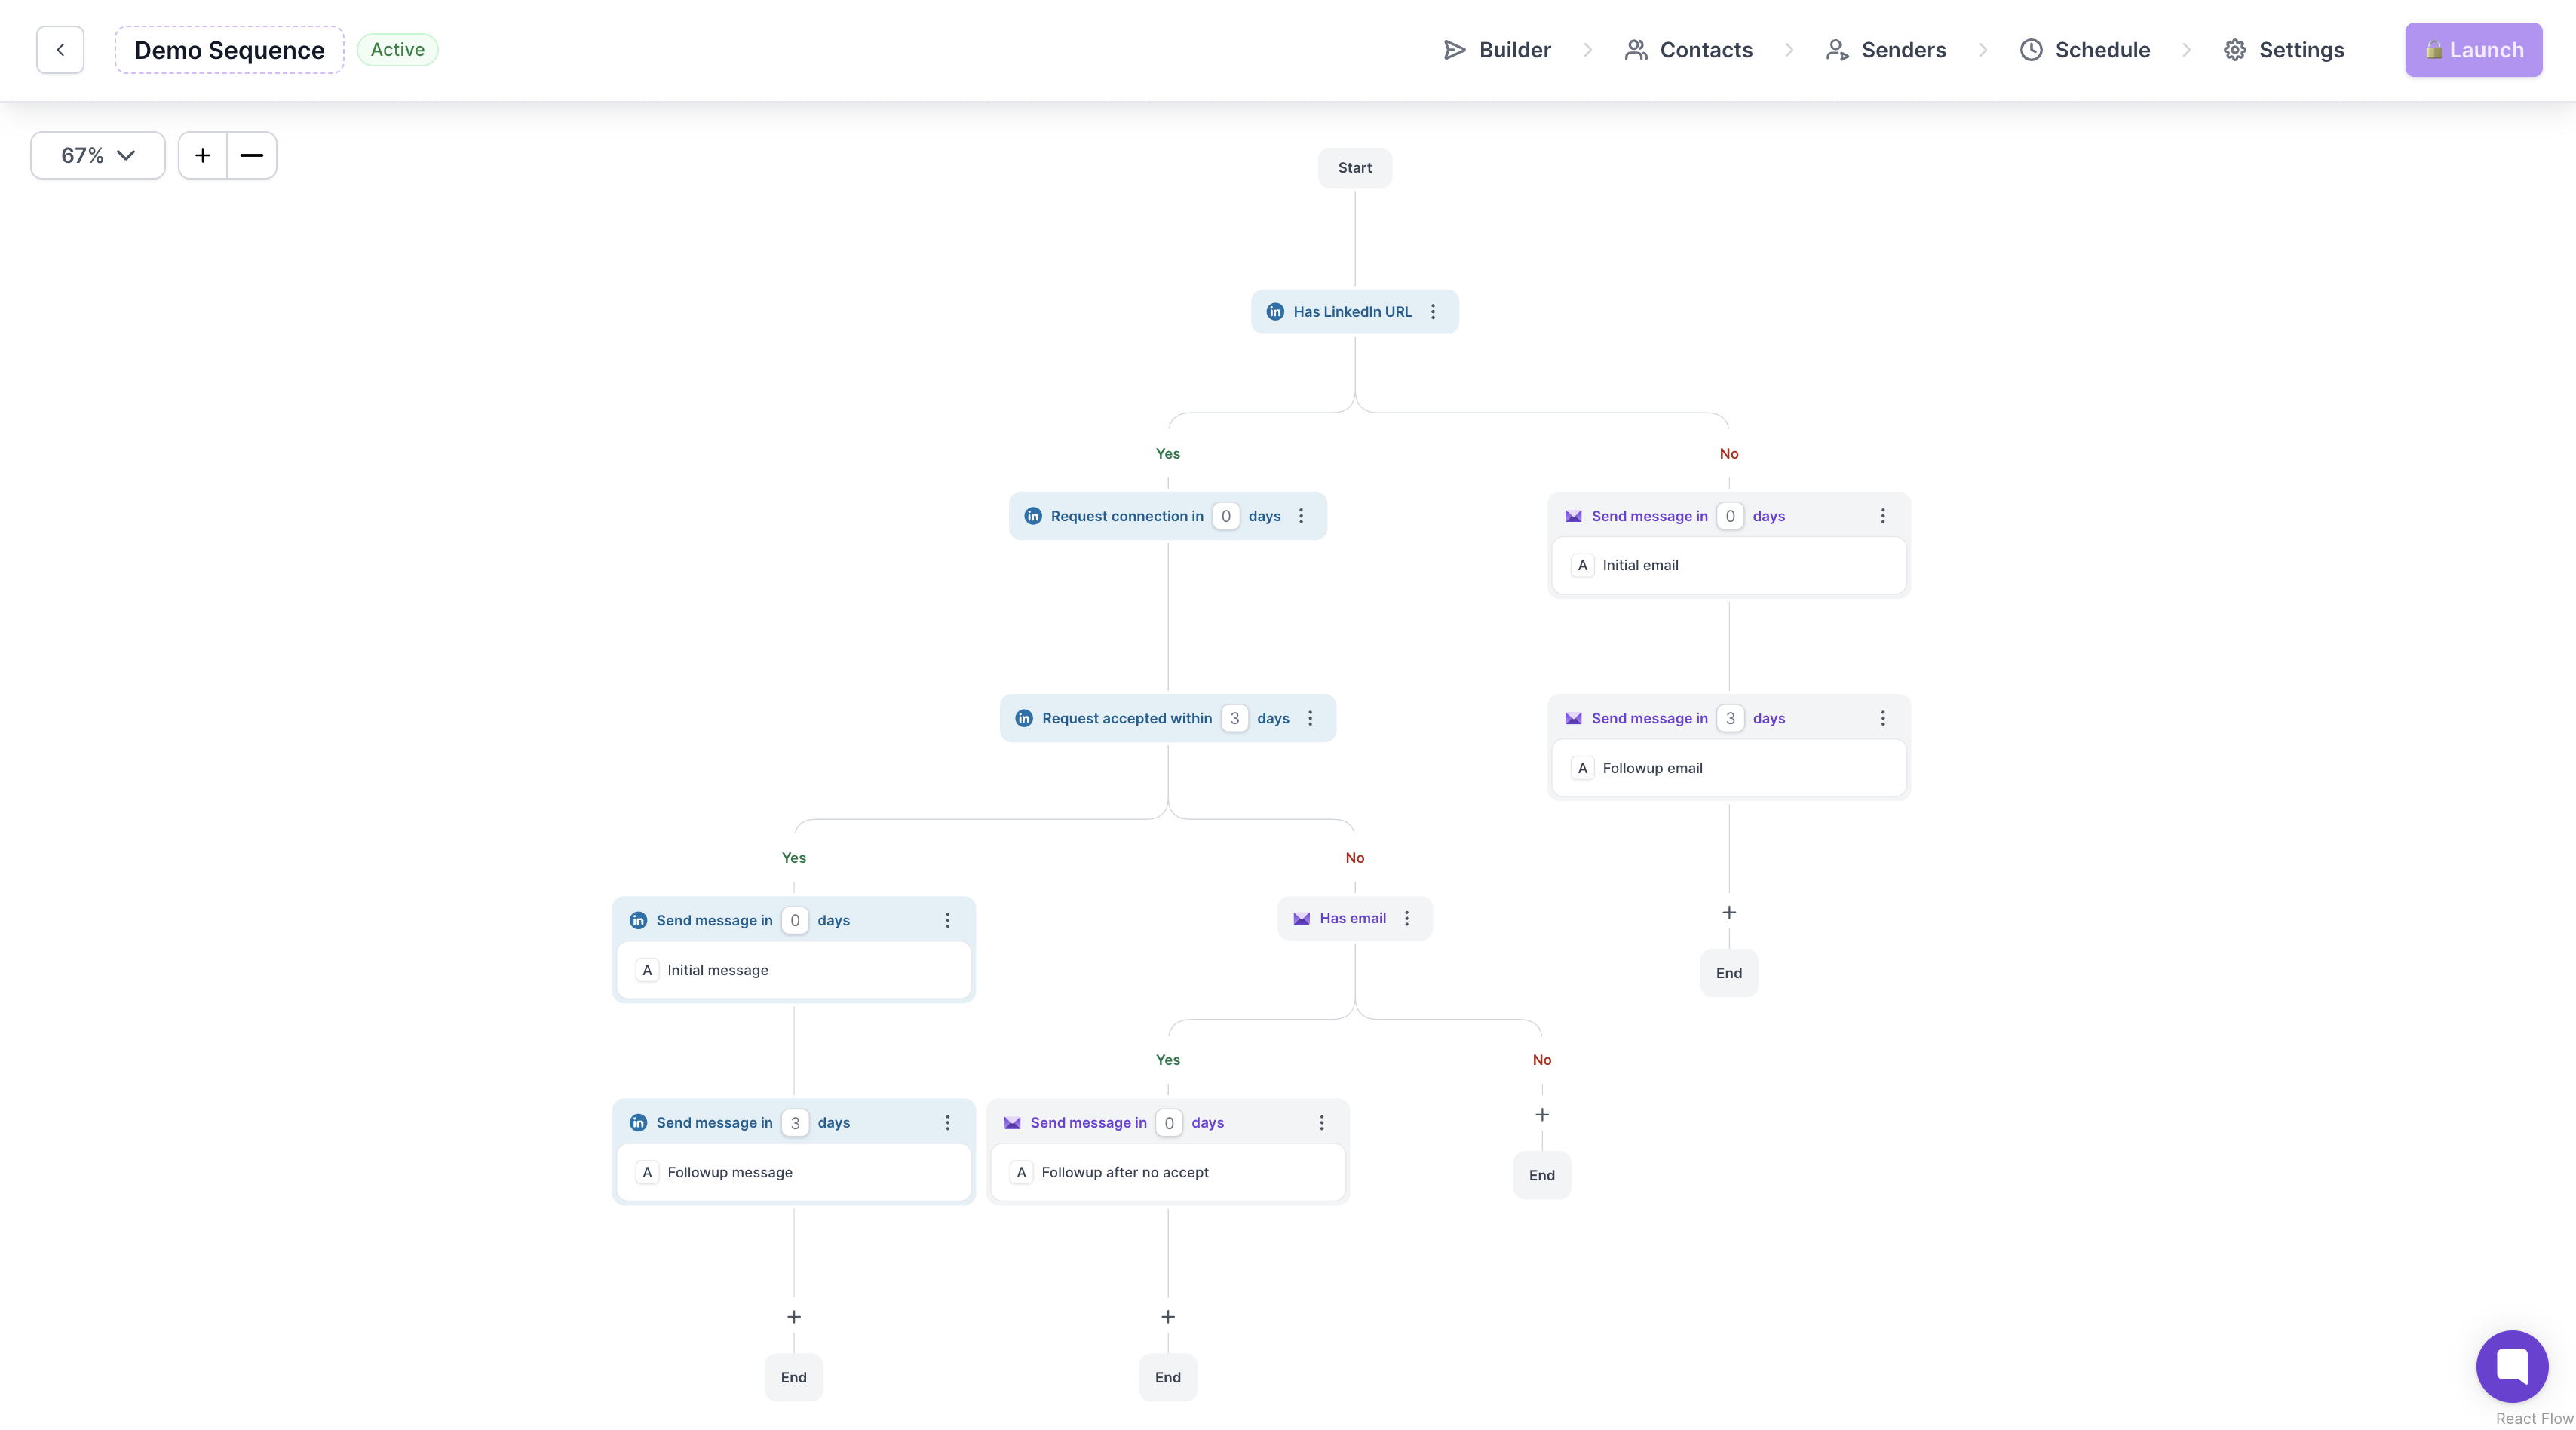Click the LinkedIn icon on Request connection

[1033, 516]
